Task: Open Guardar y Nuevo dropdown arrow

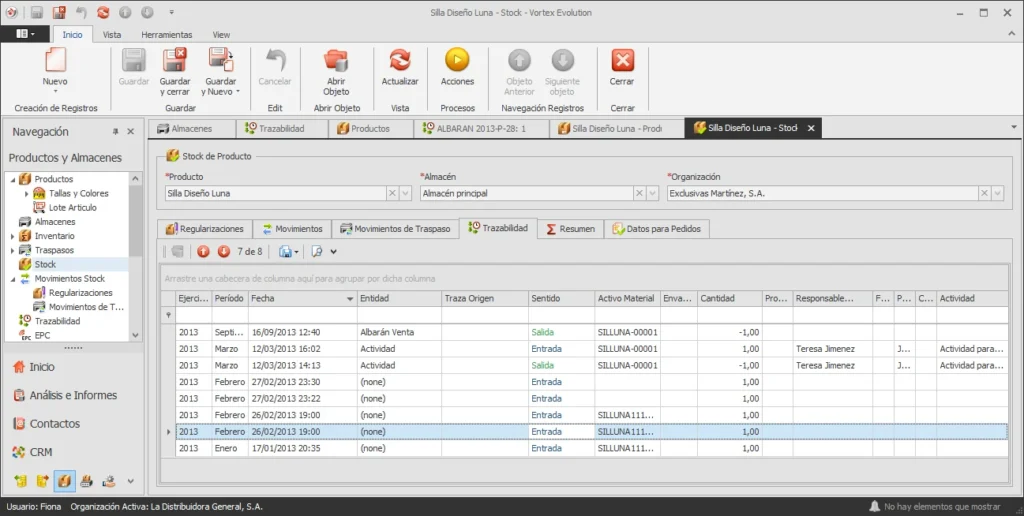Action: (238, 92)
